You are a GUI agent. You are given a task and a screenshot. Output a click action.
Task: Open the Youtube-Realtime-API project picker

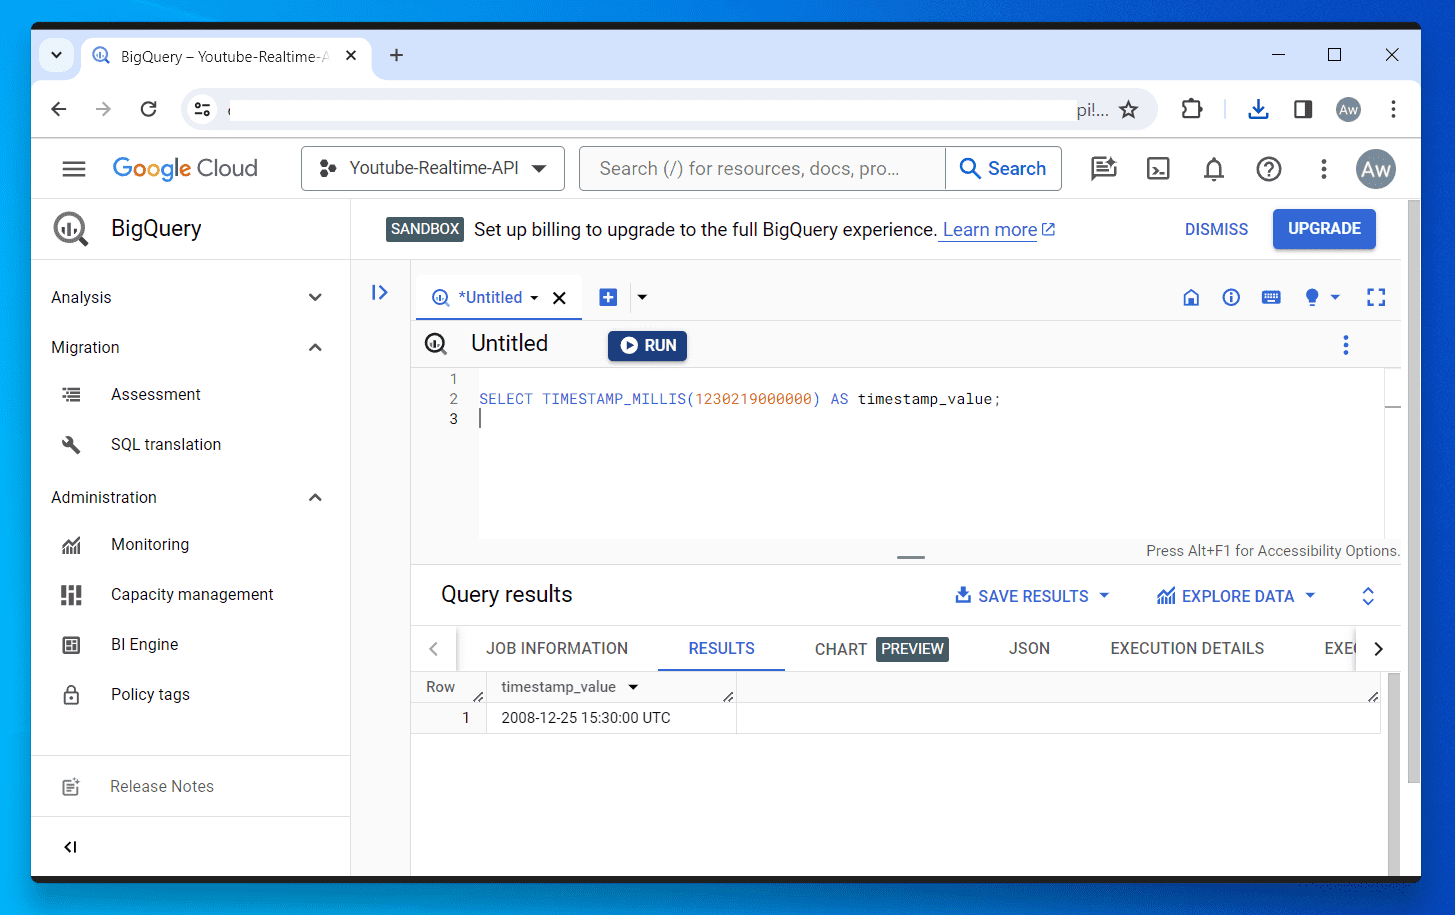(432, 168)
